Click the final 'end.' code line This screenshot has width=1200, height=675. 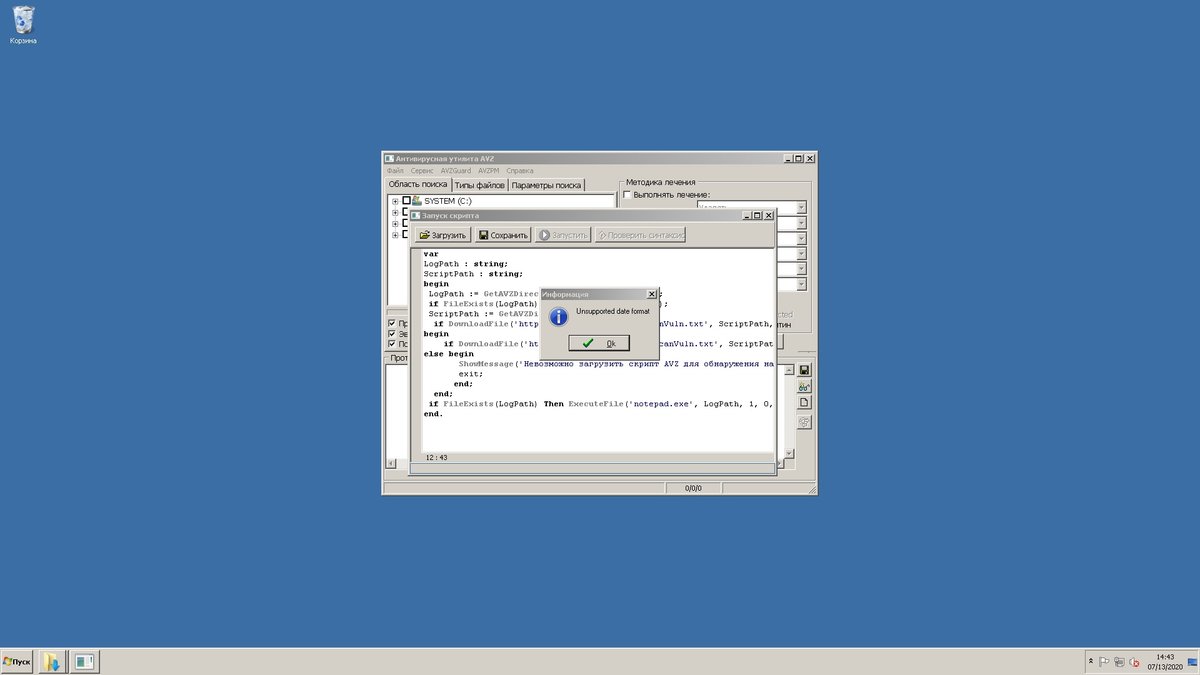point(433,414)
